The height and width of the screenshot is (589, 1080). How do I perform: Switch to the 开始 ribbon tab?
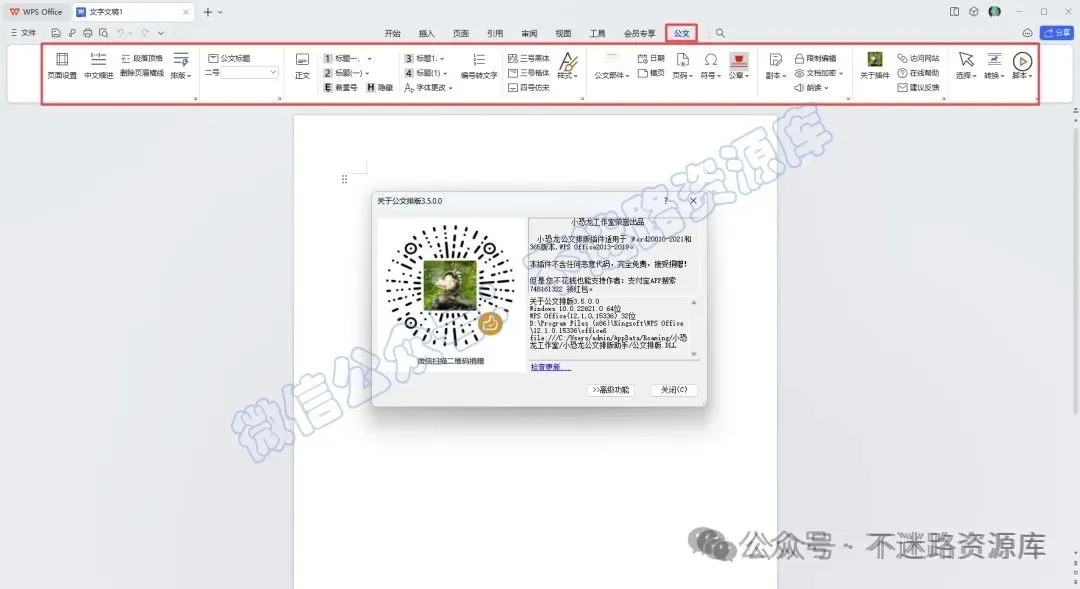coord(393,33)
